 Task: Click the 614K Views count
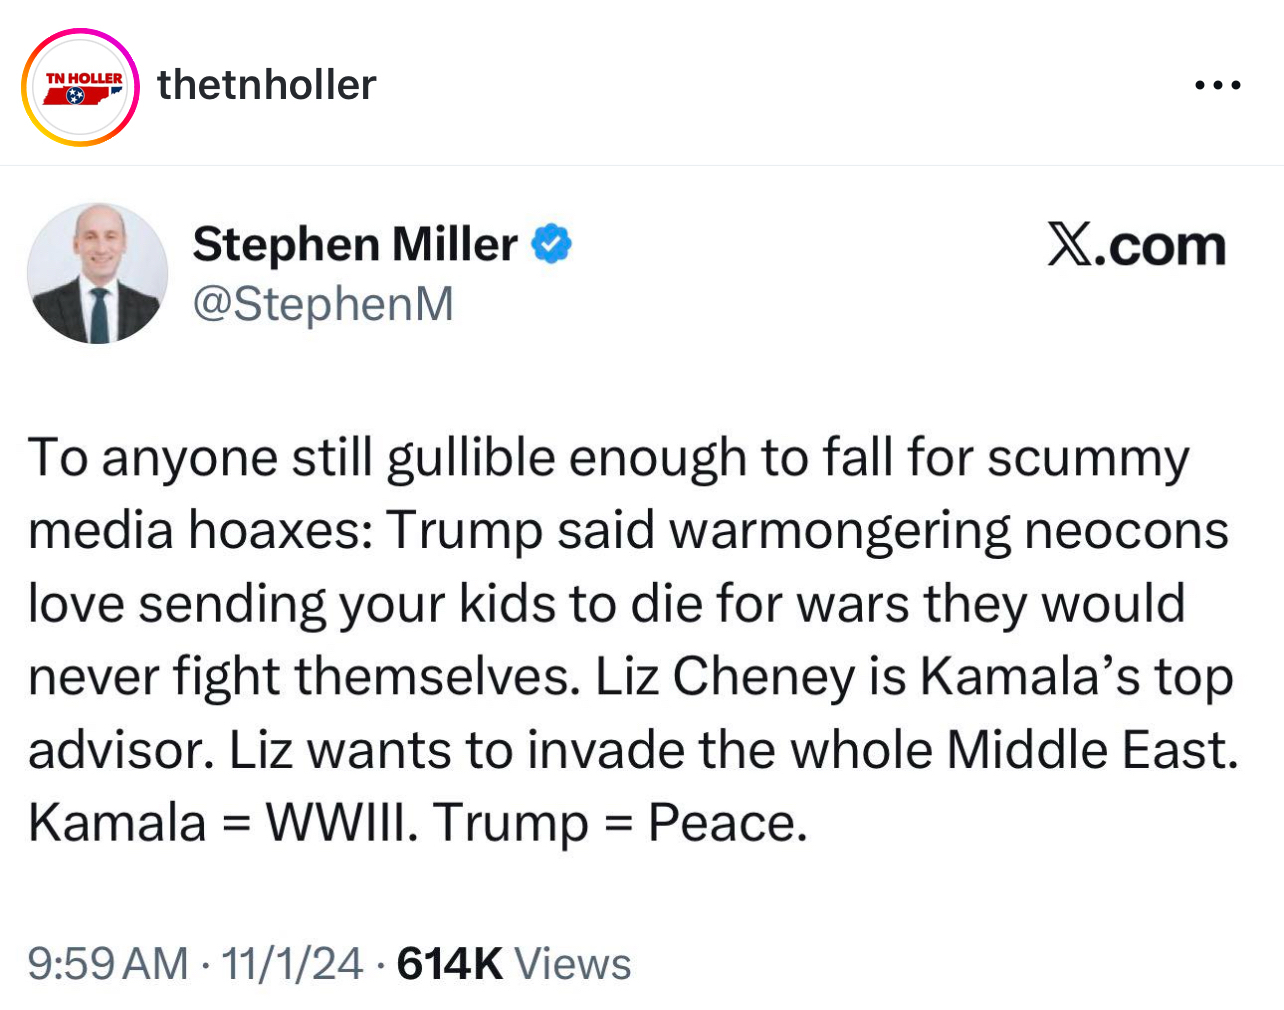514,964
